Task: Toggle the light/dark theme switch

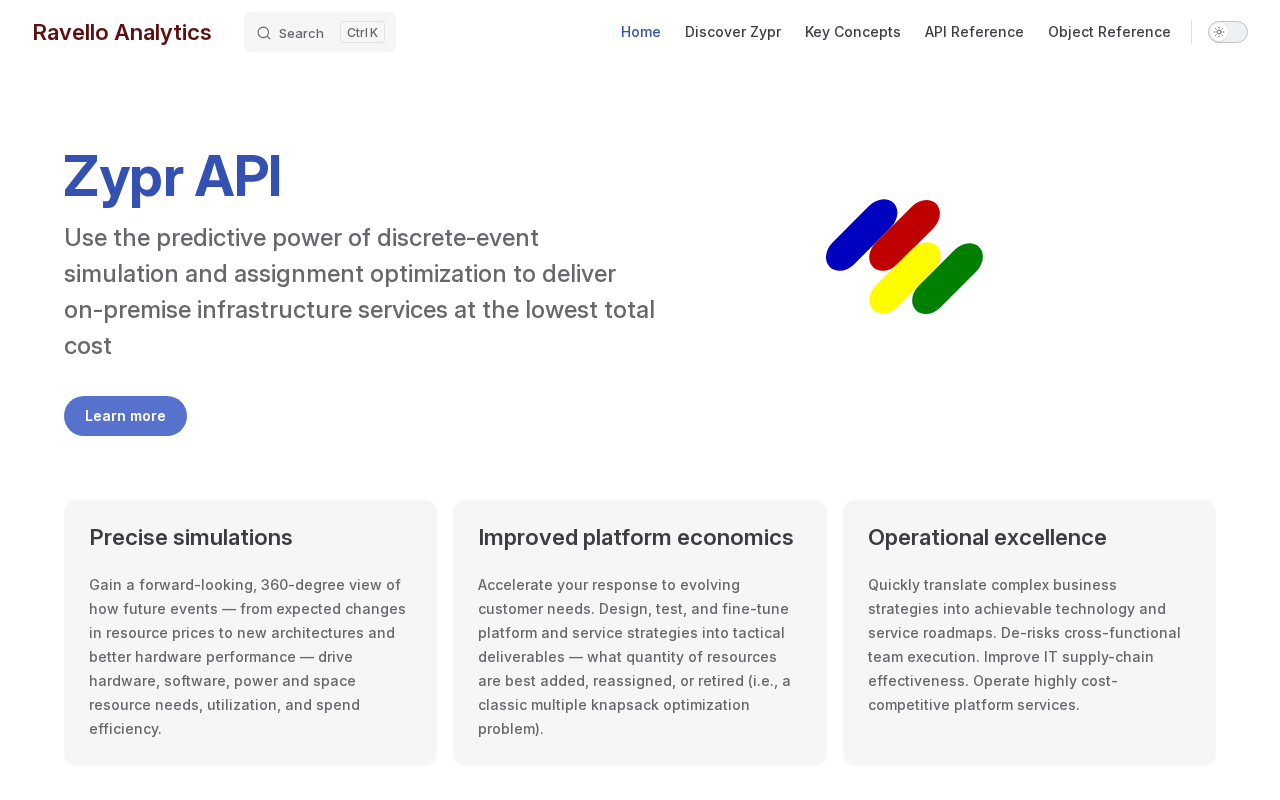Action: pyautogui.click(x=1228, y=32)
